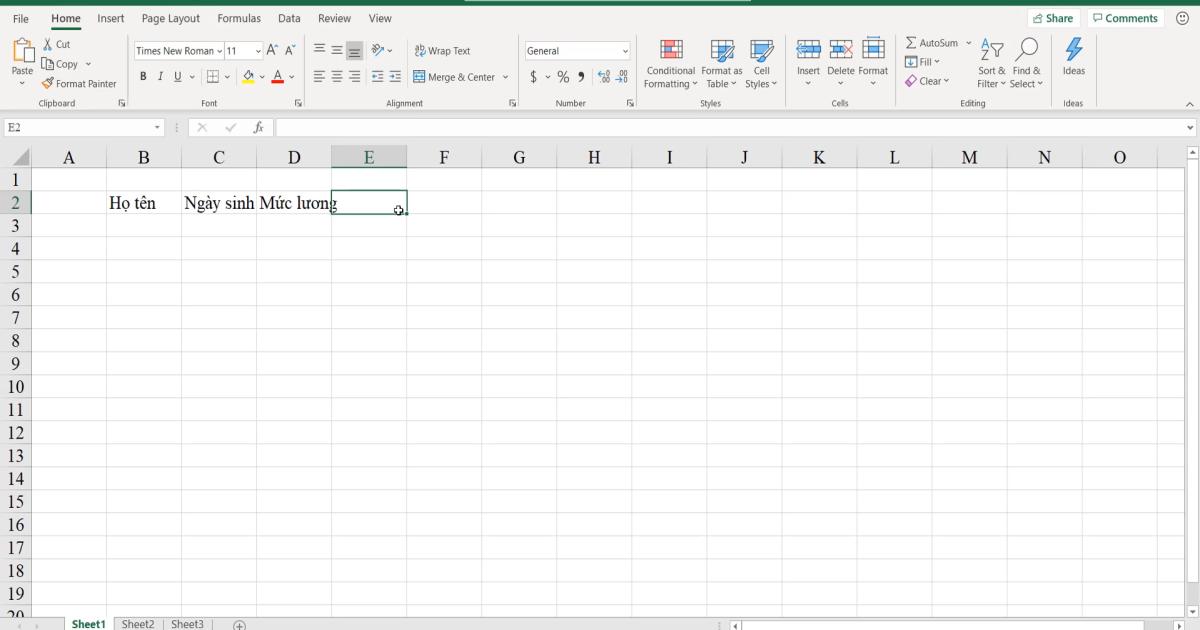Screen dimensions: 1200x630
Task: Open the Format Painter tool
Action: tap(79, 84)
